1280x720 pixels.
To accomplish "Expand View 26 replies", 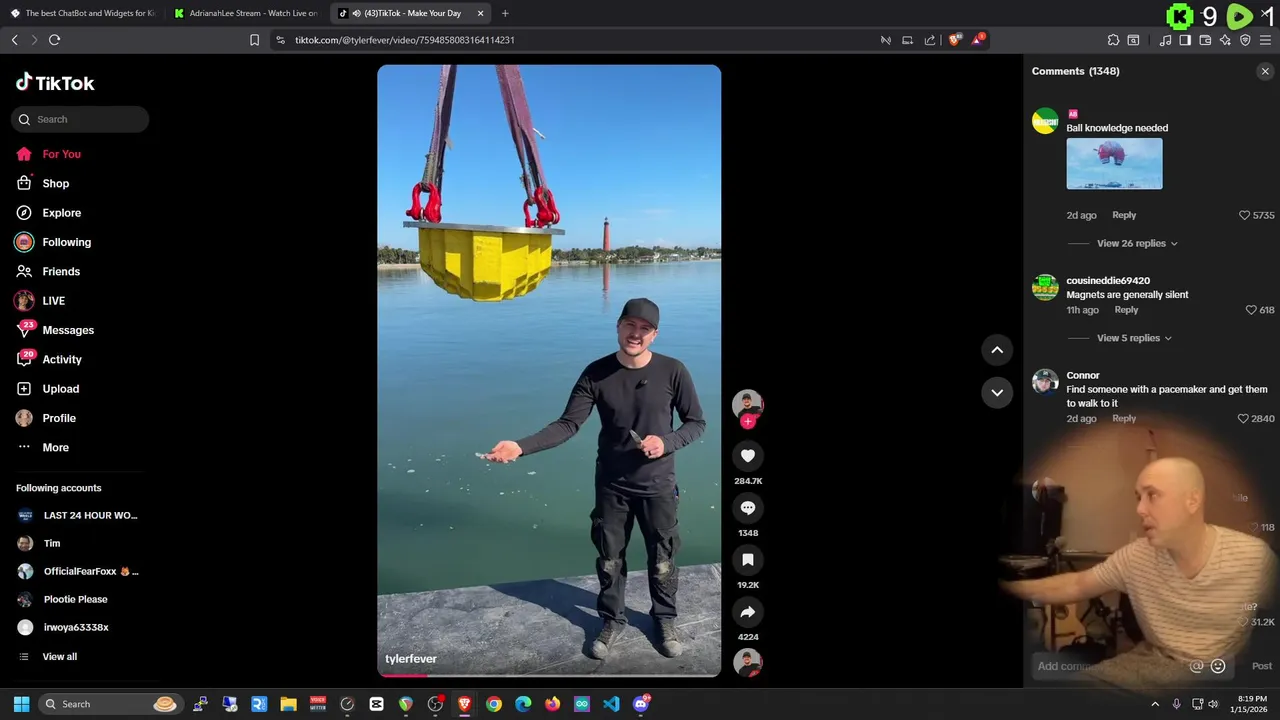I will (x=1137, y=243).
